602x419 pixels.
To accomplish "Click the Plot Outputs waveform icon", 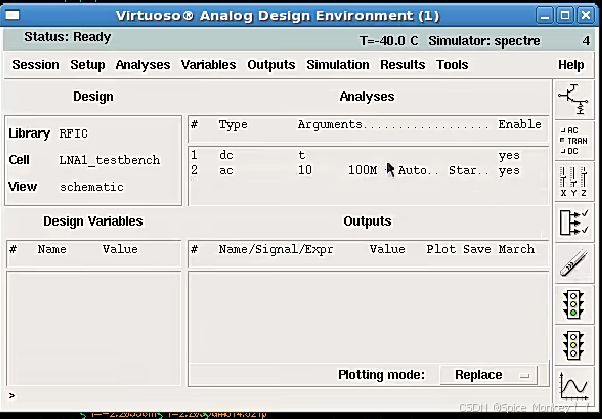I will coord(573,385).
